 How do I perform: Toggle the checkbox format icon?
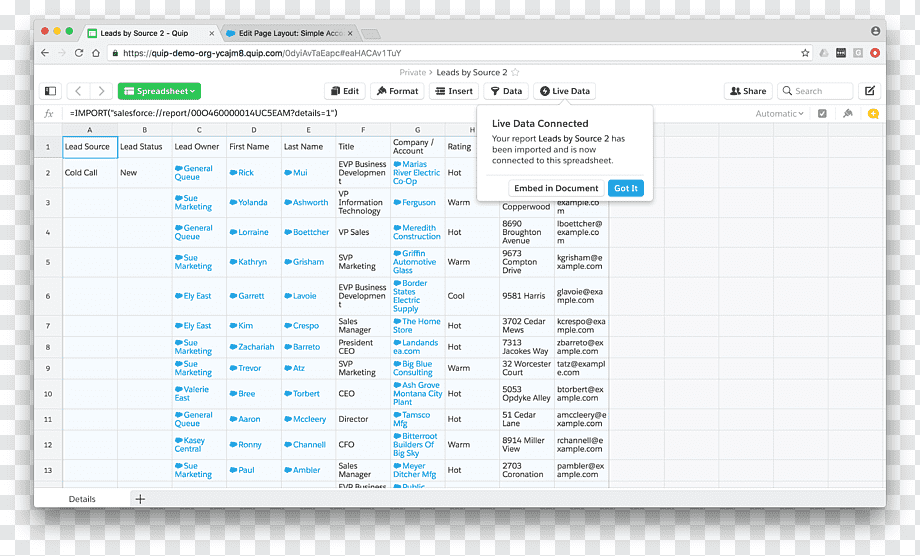tap(822, 114)
